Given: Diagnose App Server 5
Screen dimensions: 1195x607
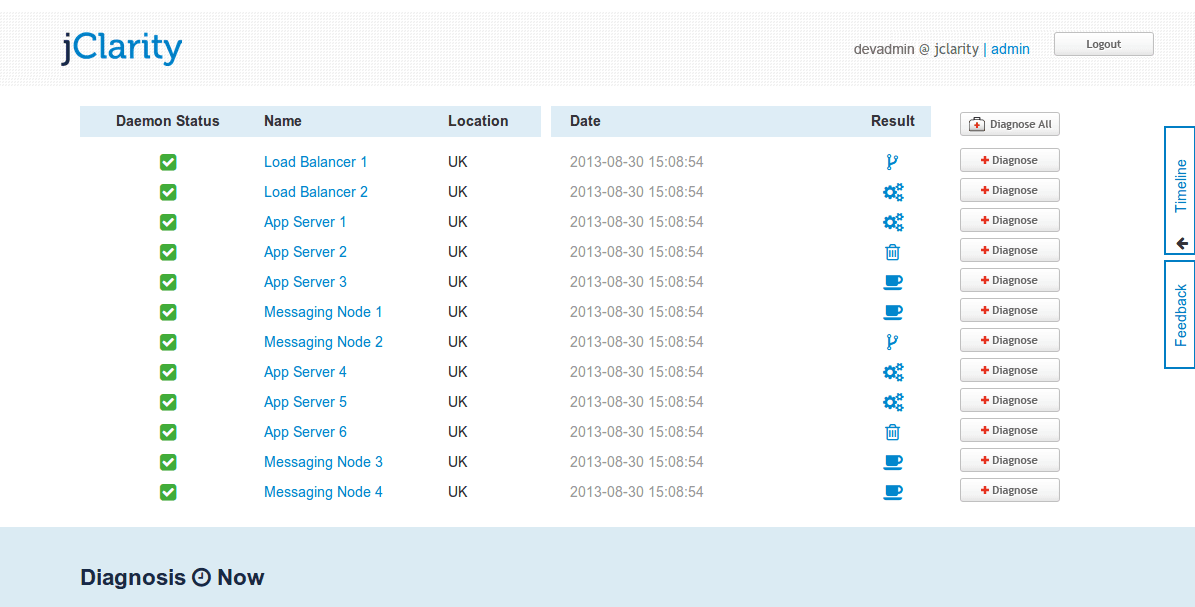Looking at the screenshot, I should [x=1010, y=400].
